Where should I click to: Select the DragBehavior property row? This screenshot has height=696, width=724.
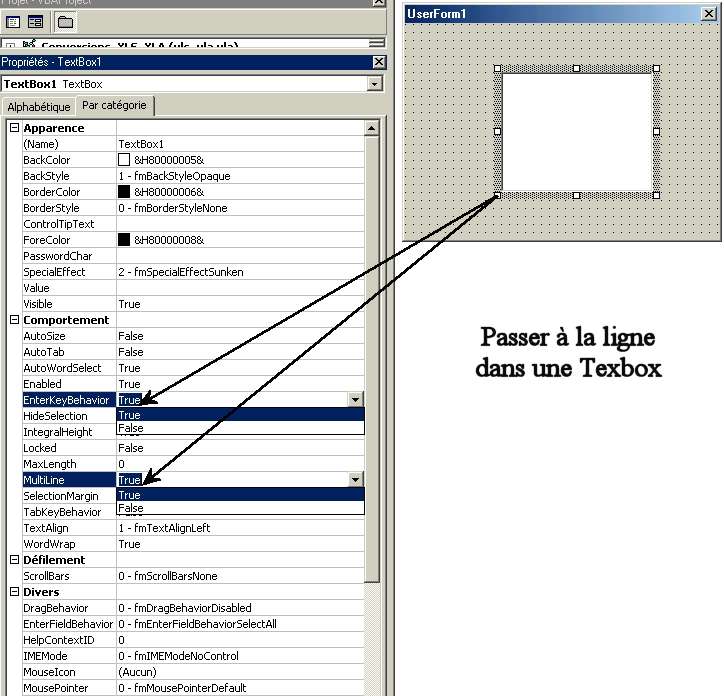point(193,608)
